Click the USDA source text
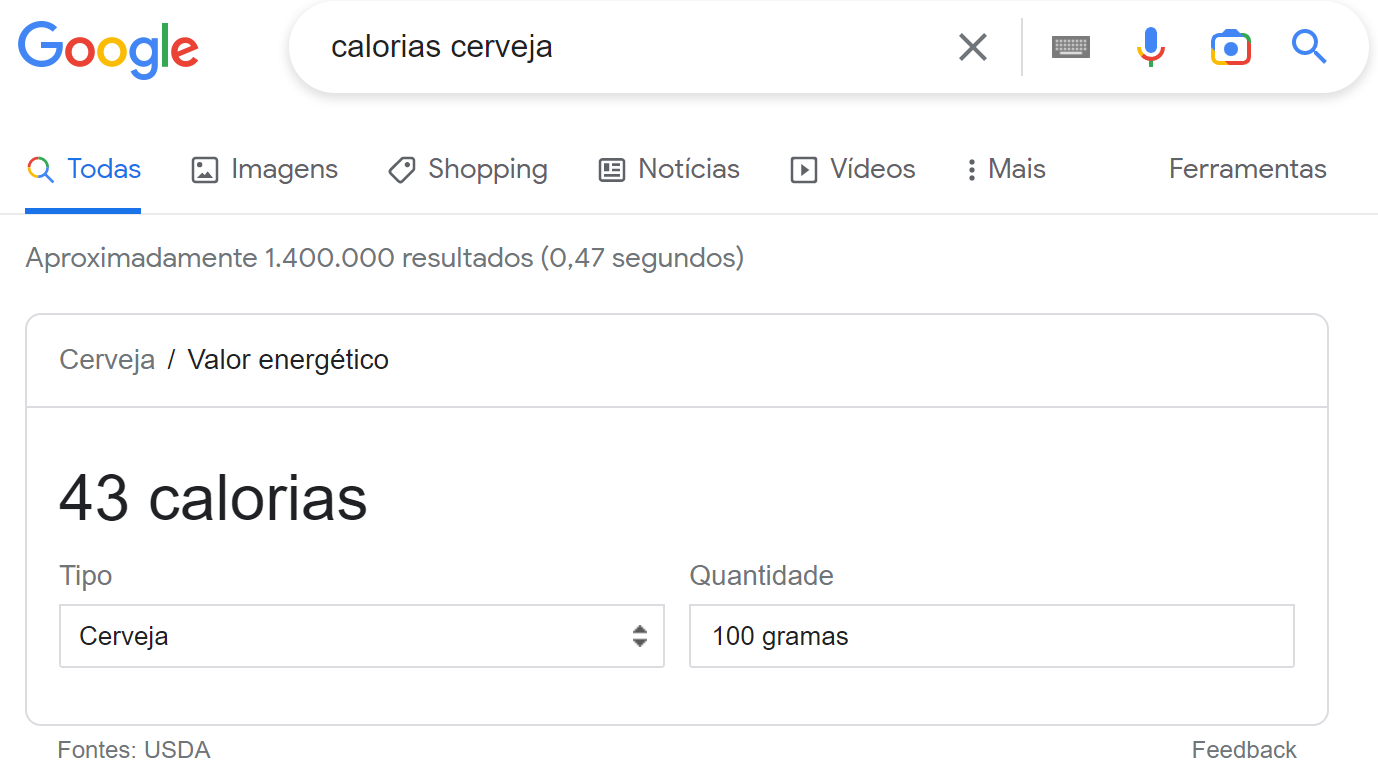This screenshot has width=1378, height=774. 177,750
